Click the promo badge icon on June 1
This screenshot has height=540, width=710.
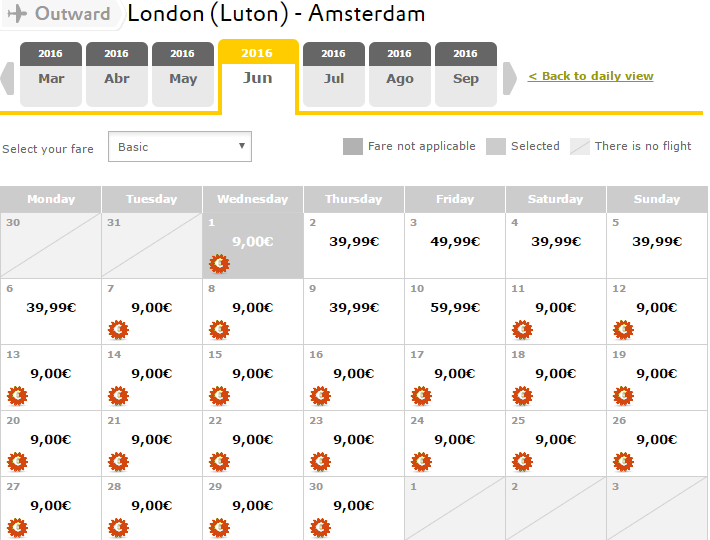point(219,264)
